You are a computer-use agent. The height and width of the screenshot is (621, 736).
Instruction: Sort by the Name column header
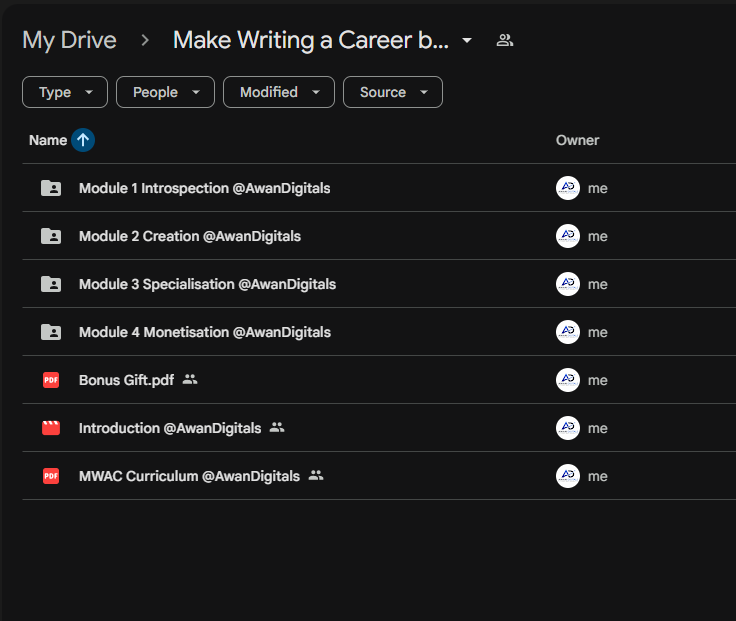(48, 140)
